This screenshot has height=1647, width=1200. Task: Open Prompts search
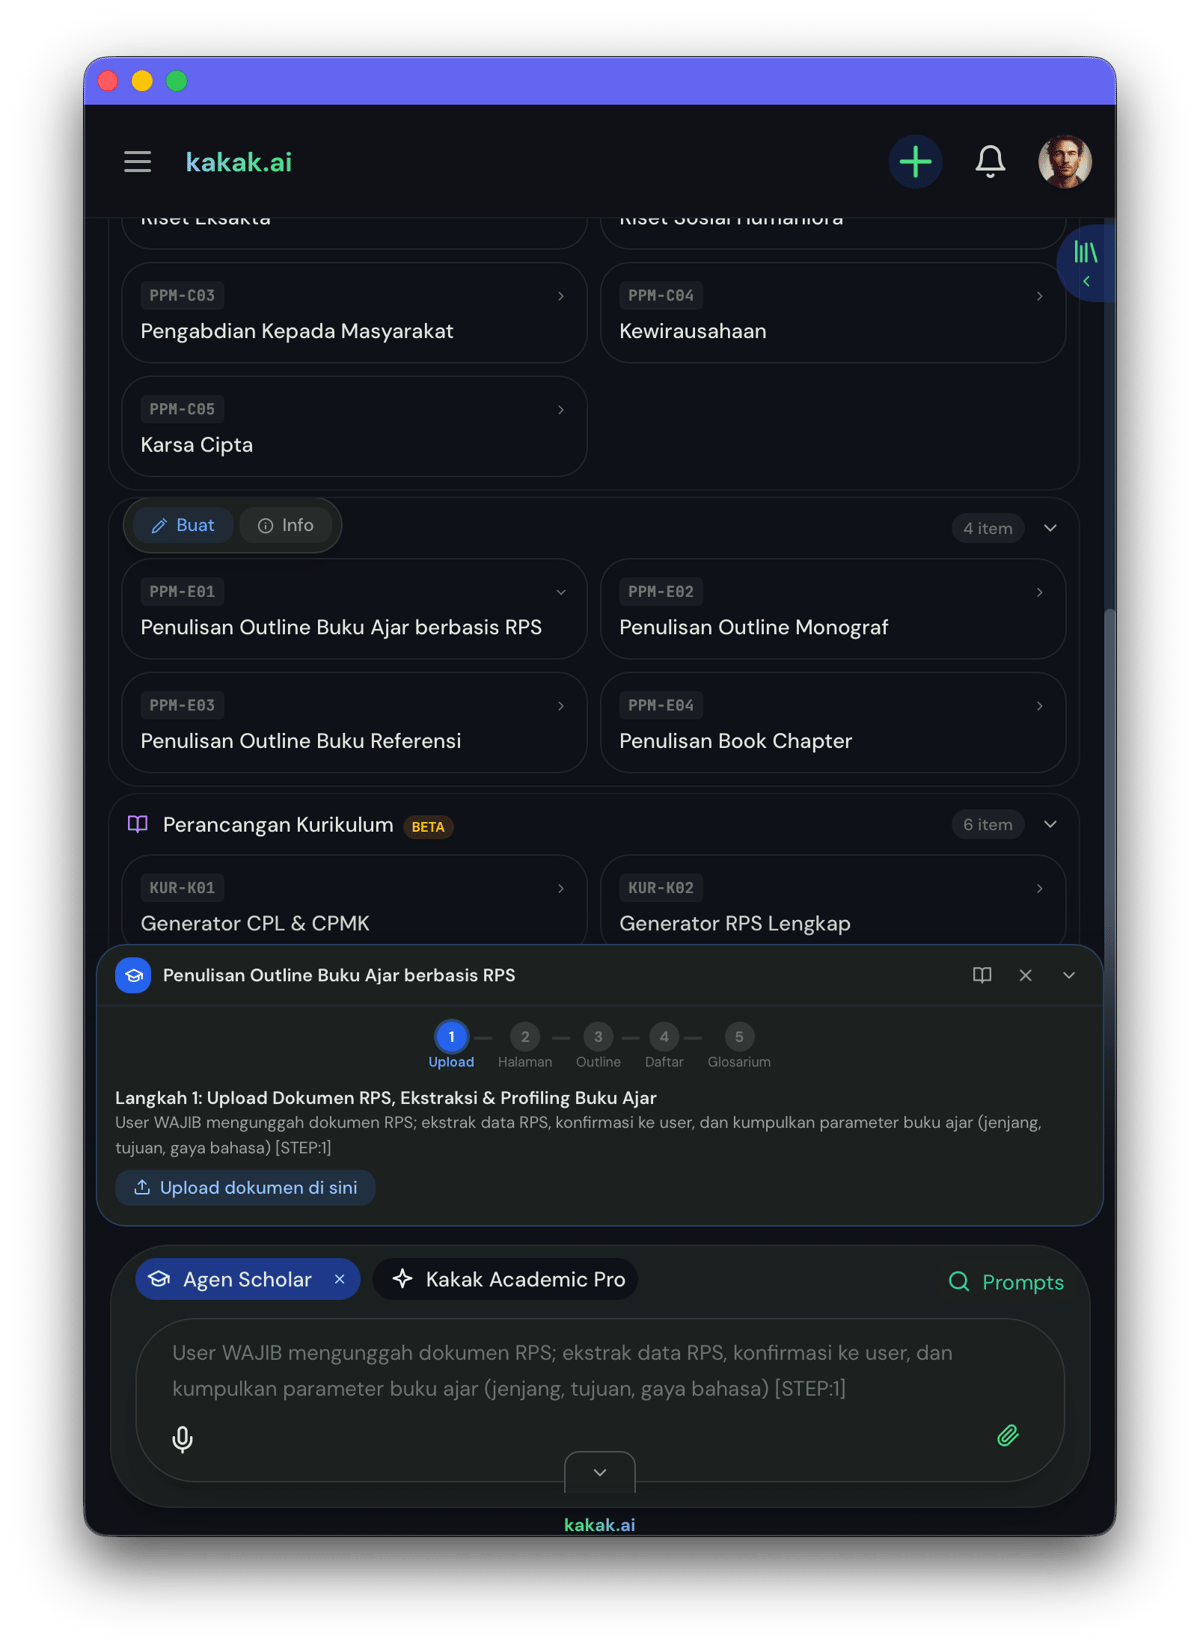(x=1005, y=1282)
